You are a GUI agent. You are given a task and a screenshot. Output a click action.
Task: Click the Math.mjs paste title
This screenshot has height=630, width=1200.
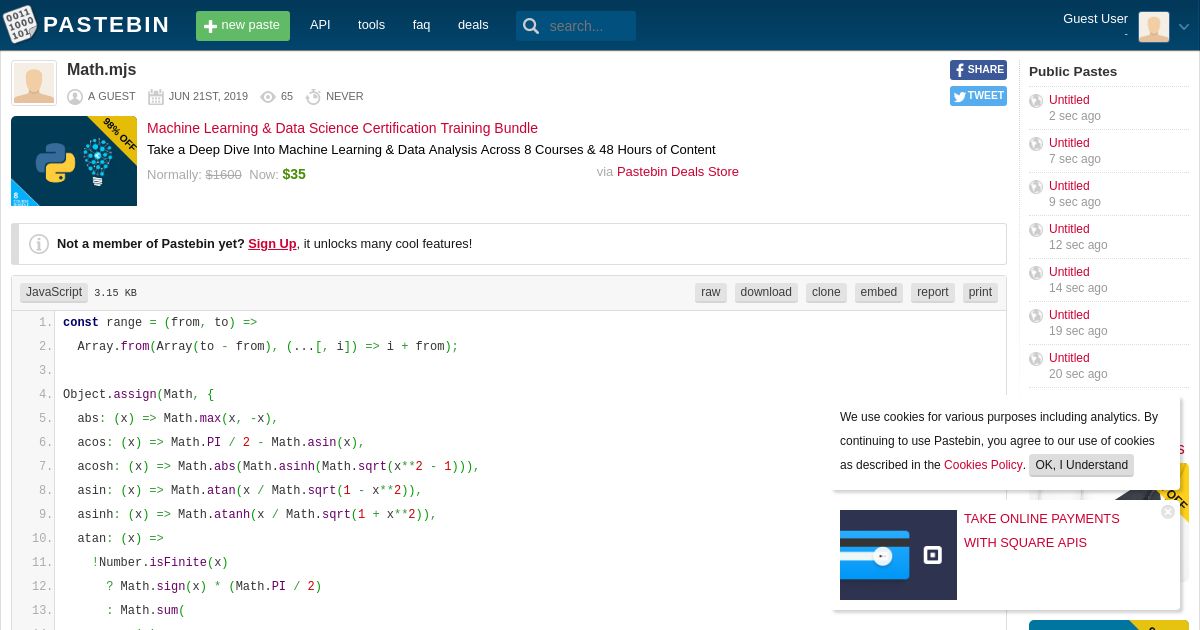click(x=101, y=70)
